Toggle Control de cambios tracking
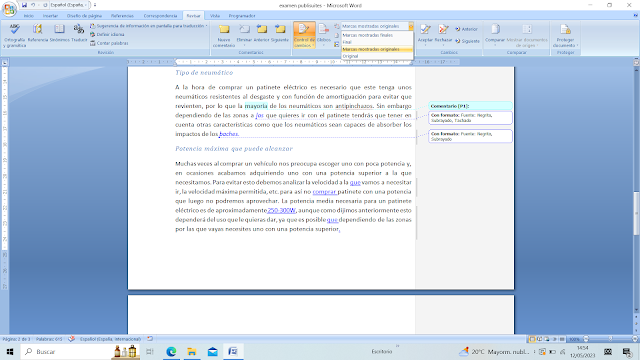 tap(304, 36)
